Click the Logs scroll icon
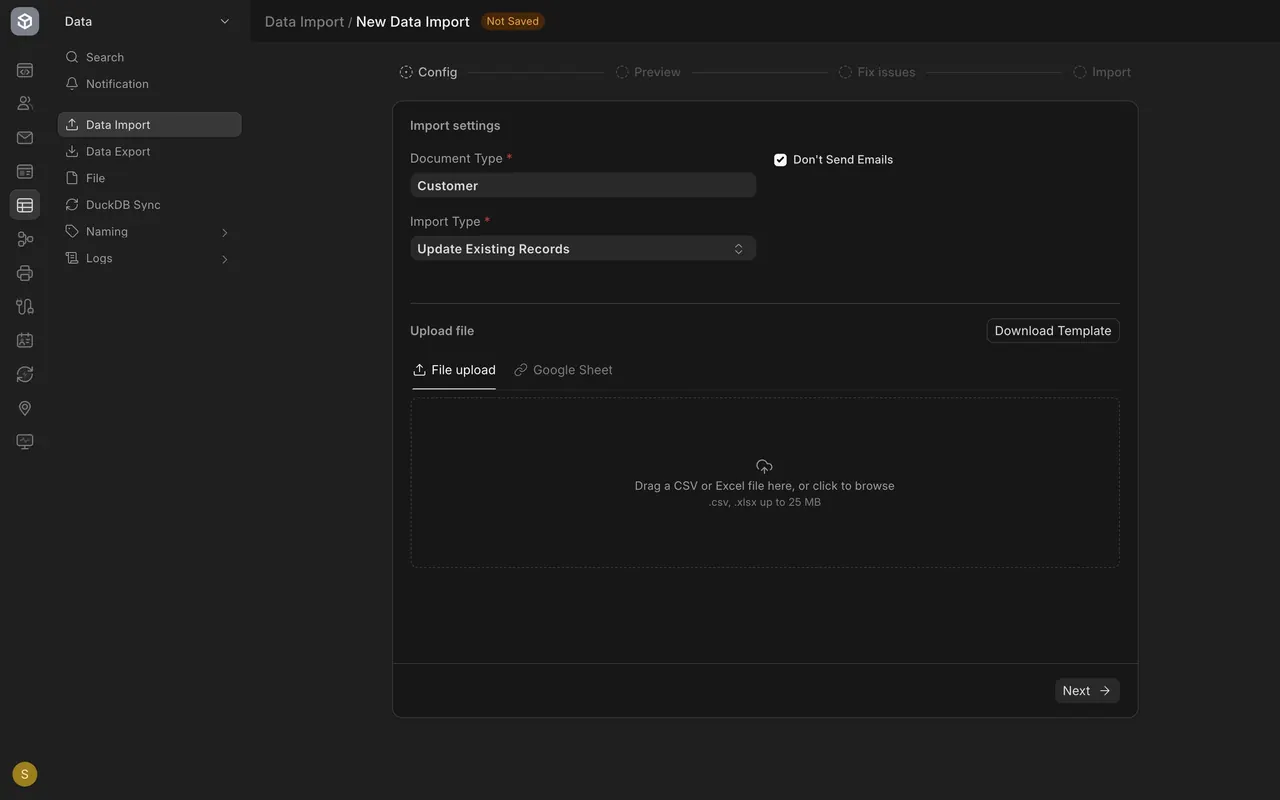This screenshot has height=800, width=1280. [x=72, y=258]
